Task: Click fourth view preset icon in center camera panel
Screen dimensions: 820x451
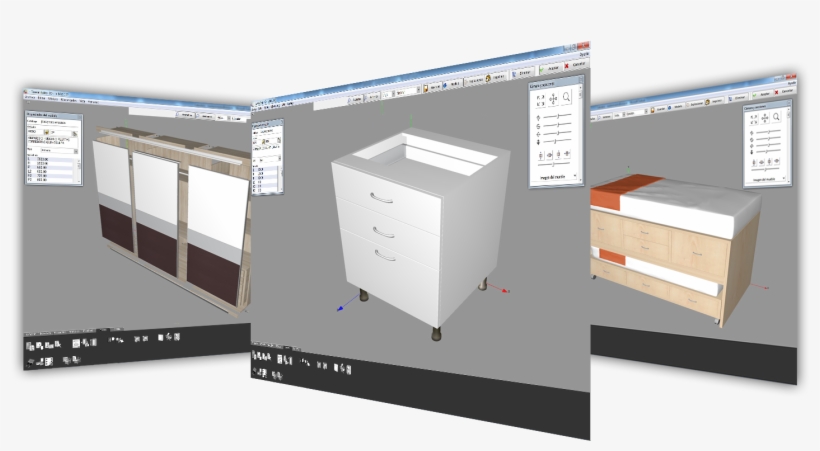Action: [x=567, y=153]
